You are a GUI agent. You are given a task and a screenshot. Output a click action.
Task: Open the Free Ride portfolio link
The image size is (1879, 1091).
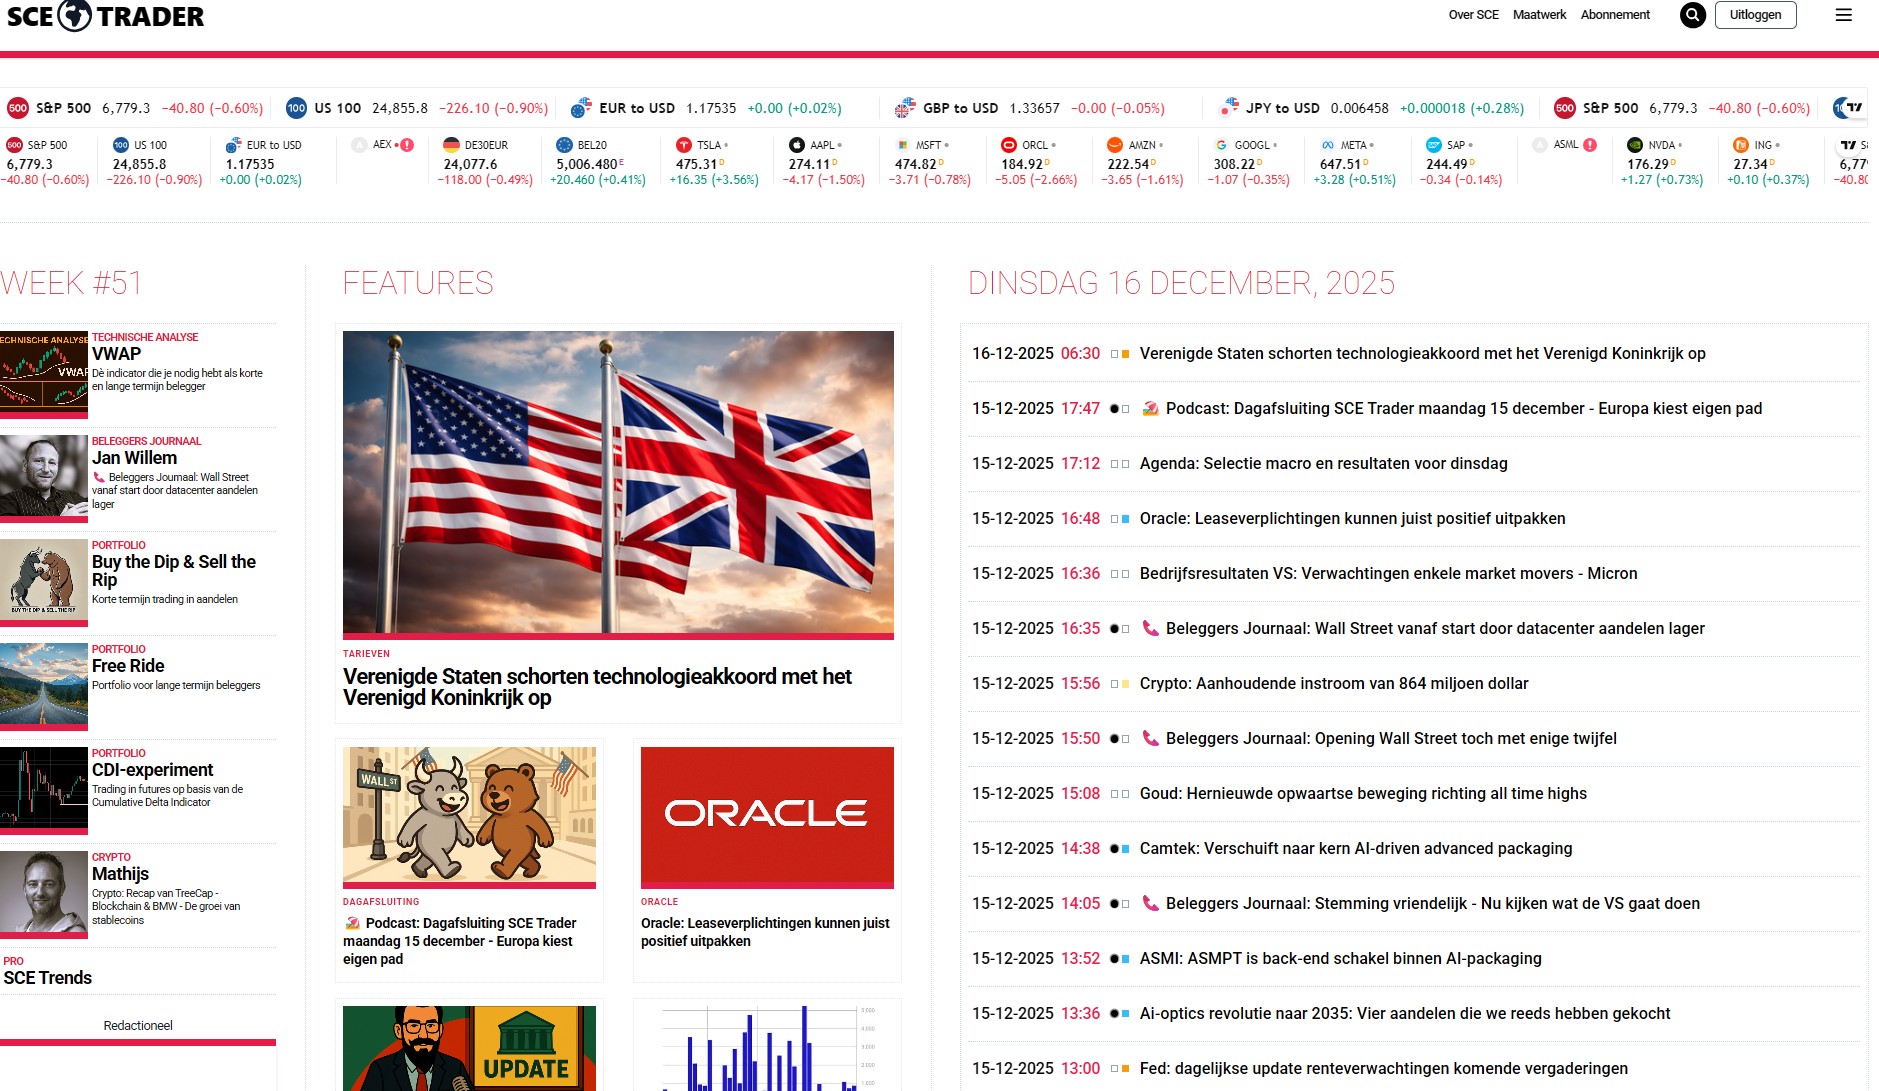[128, 666]
